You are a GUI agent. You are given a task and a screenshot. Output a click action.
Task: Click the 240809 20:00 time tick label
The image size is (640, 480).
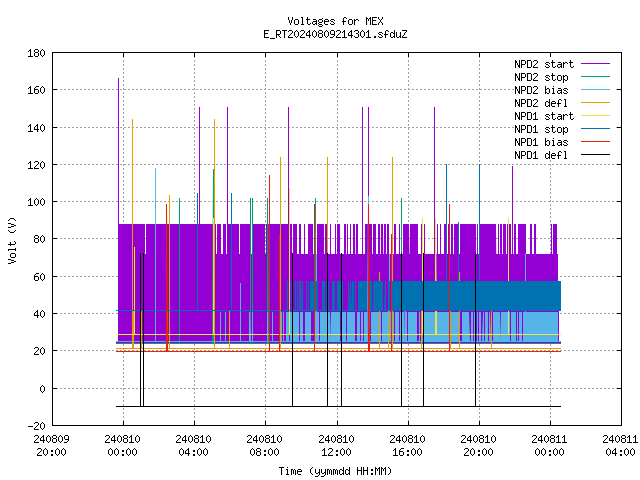pyautogui.click(x=51, y=446)
